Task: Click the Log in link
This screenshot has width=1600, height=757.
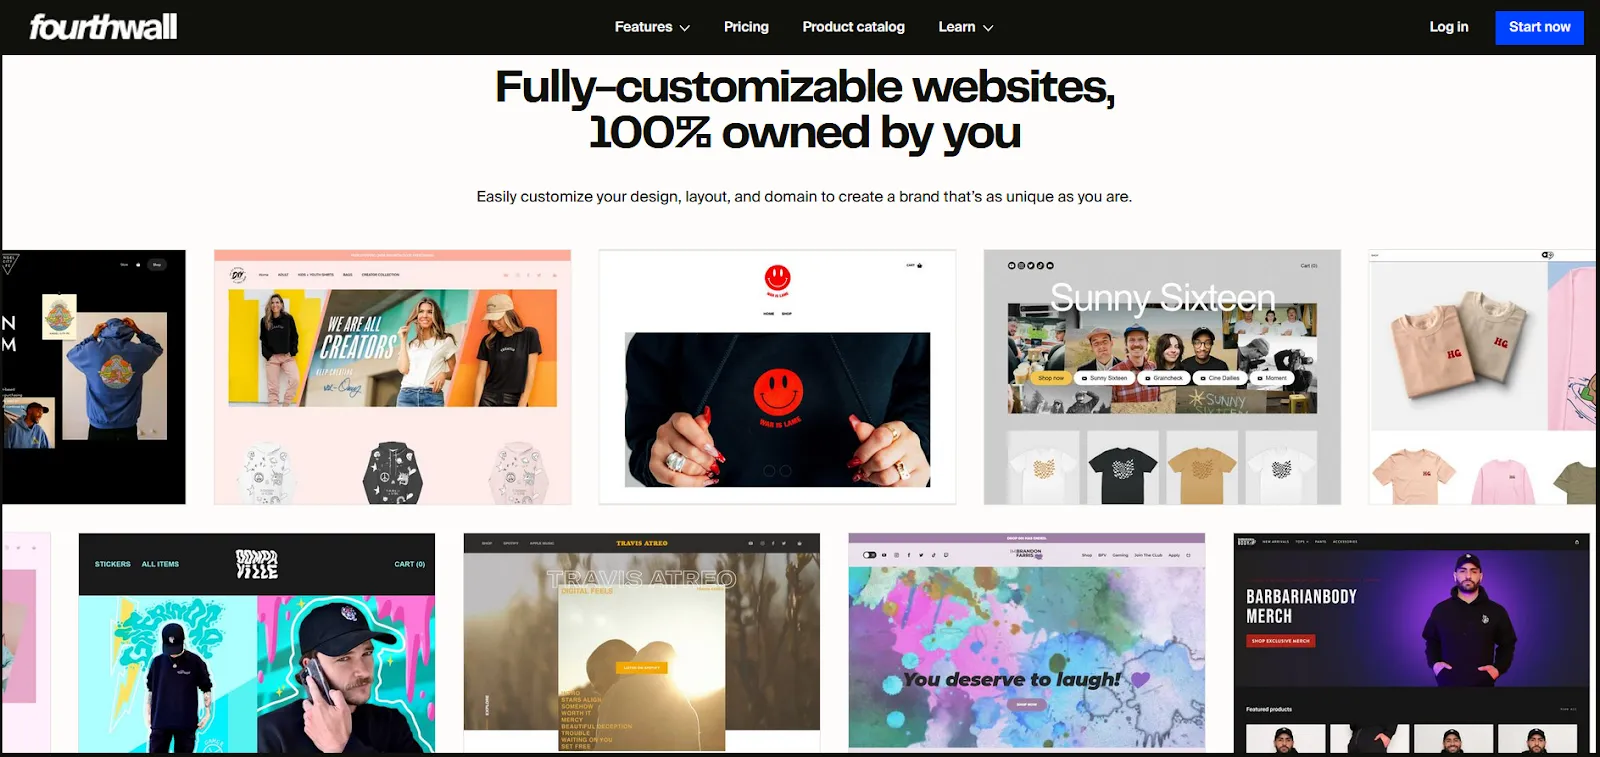Action: 1448,27
